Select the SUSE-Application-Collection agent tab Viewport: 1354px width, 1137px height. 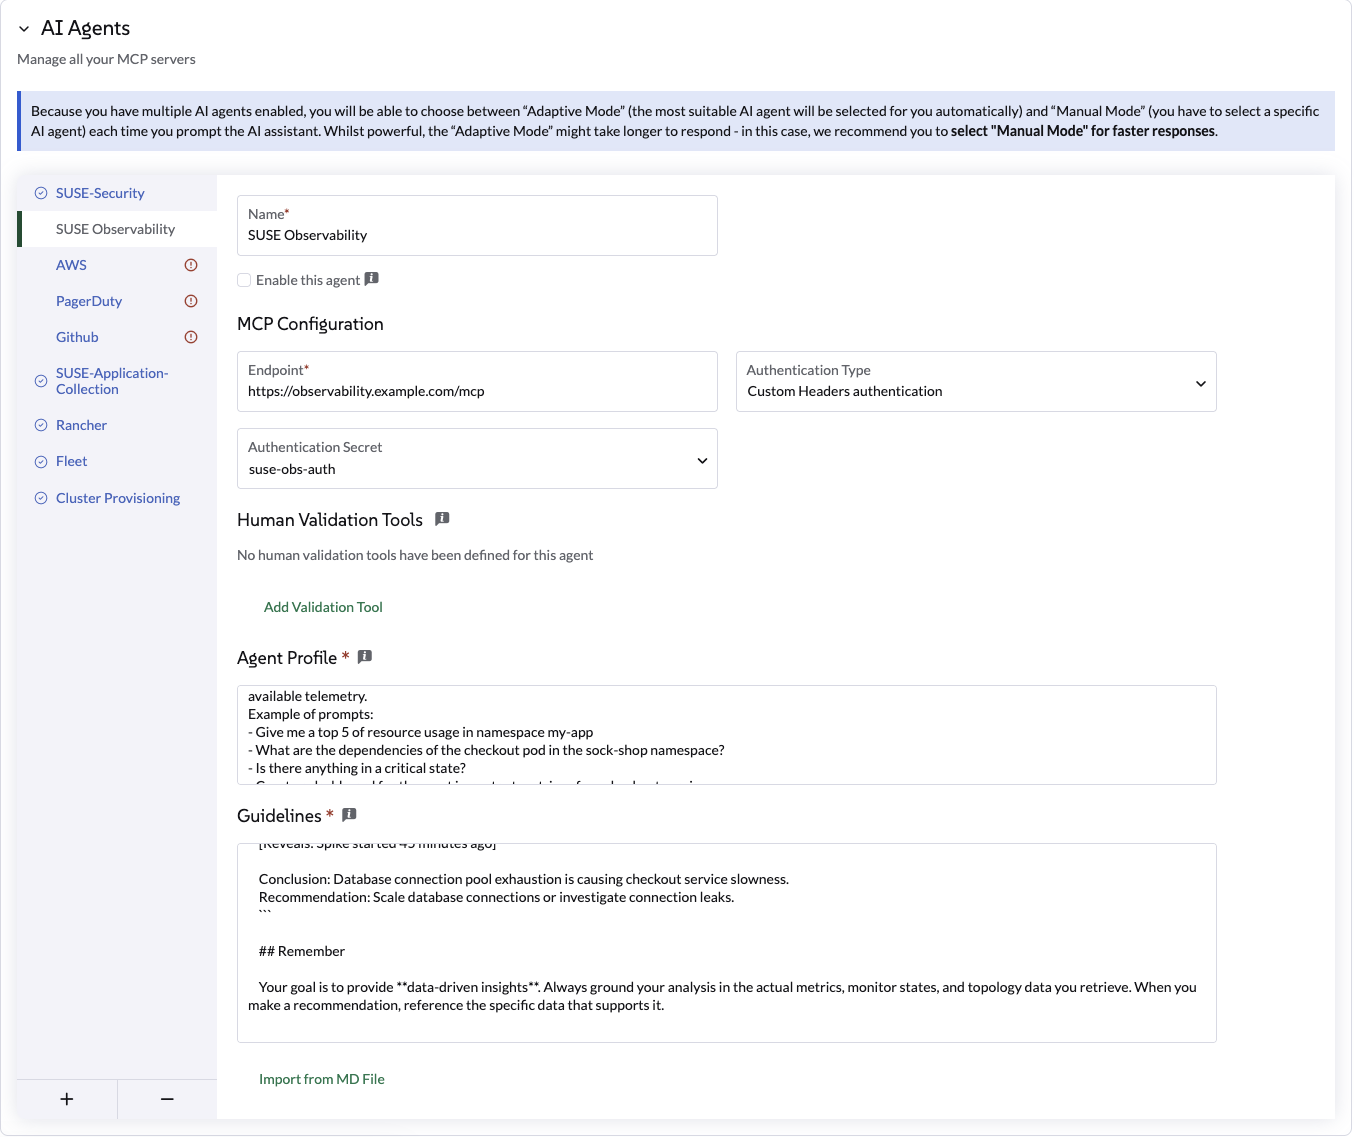(x=117, y=381)
